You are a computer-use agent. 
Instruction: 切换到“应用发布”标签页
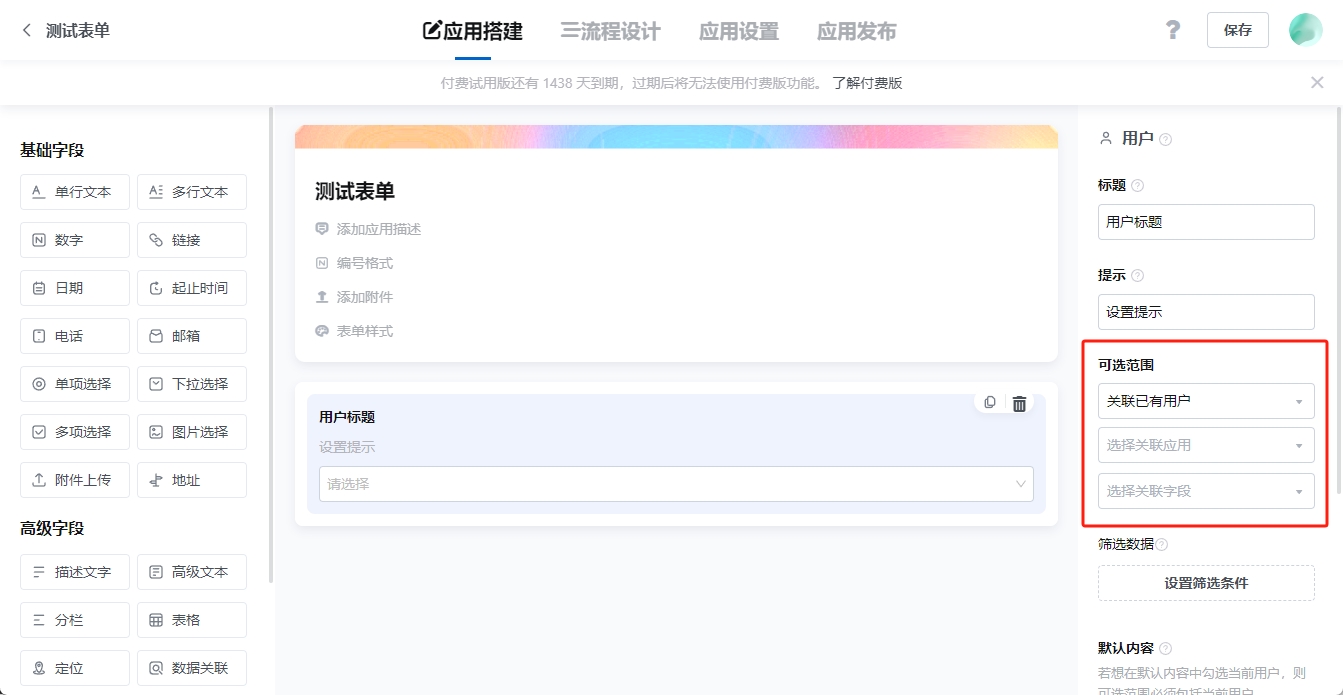[855, 31]
